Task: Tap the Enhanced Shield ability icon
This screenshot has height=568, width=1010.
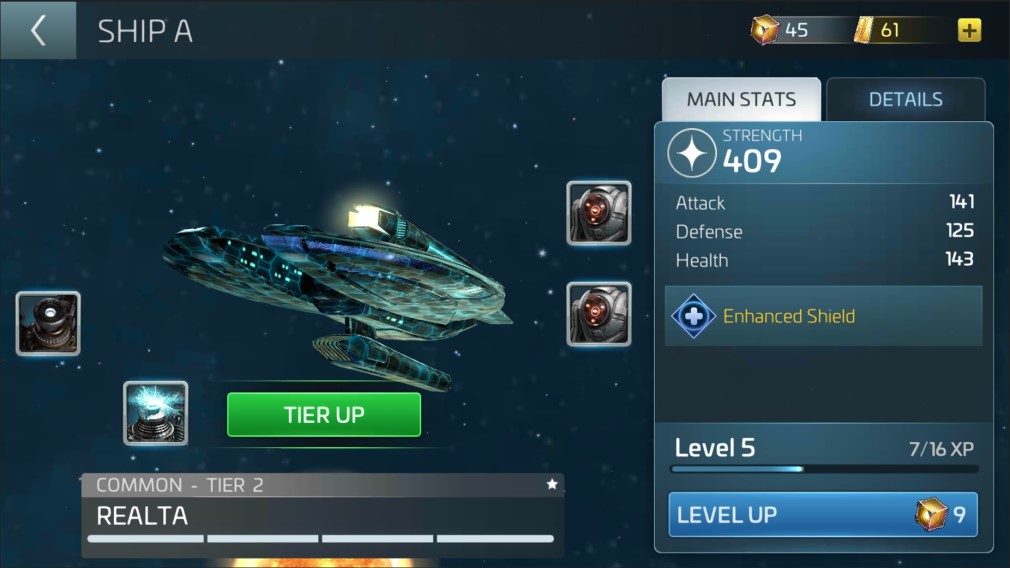Action: coord(693,316)
